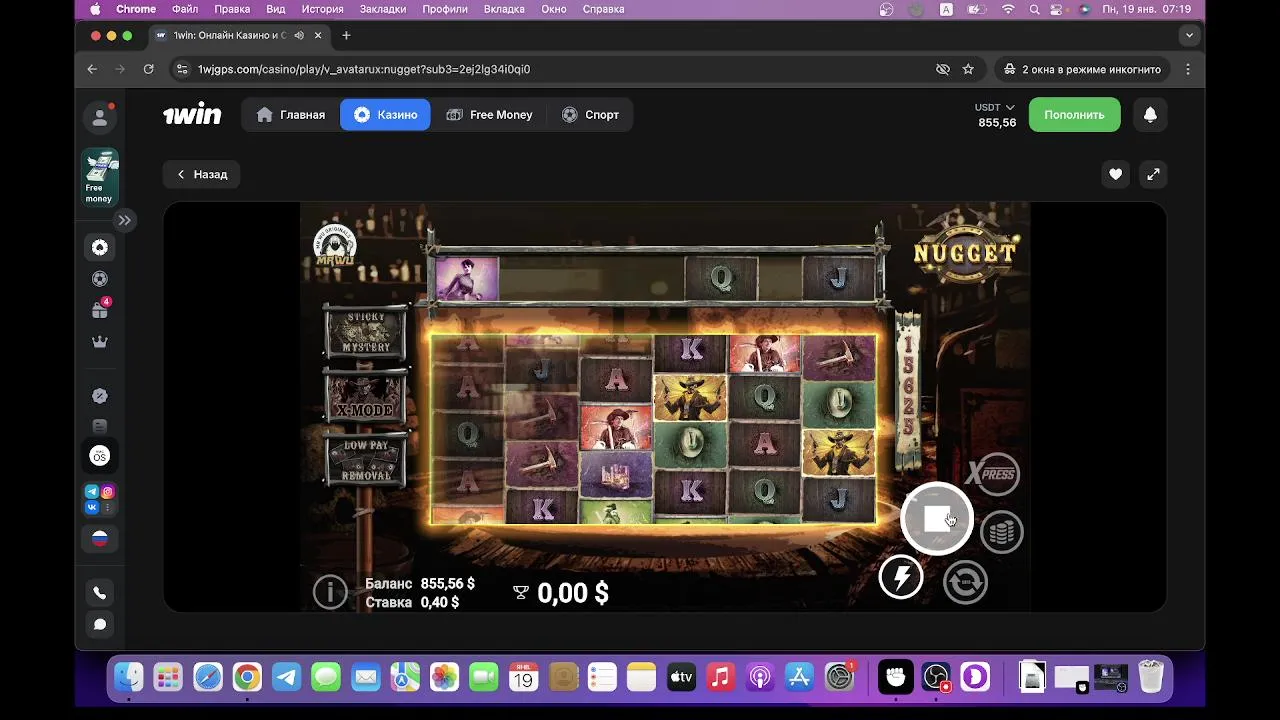Viewport: 1280px width, 720px height.
Task: Open Finder from the Dock
Action: click(x=129, y=677)
